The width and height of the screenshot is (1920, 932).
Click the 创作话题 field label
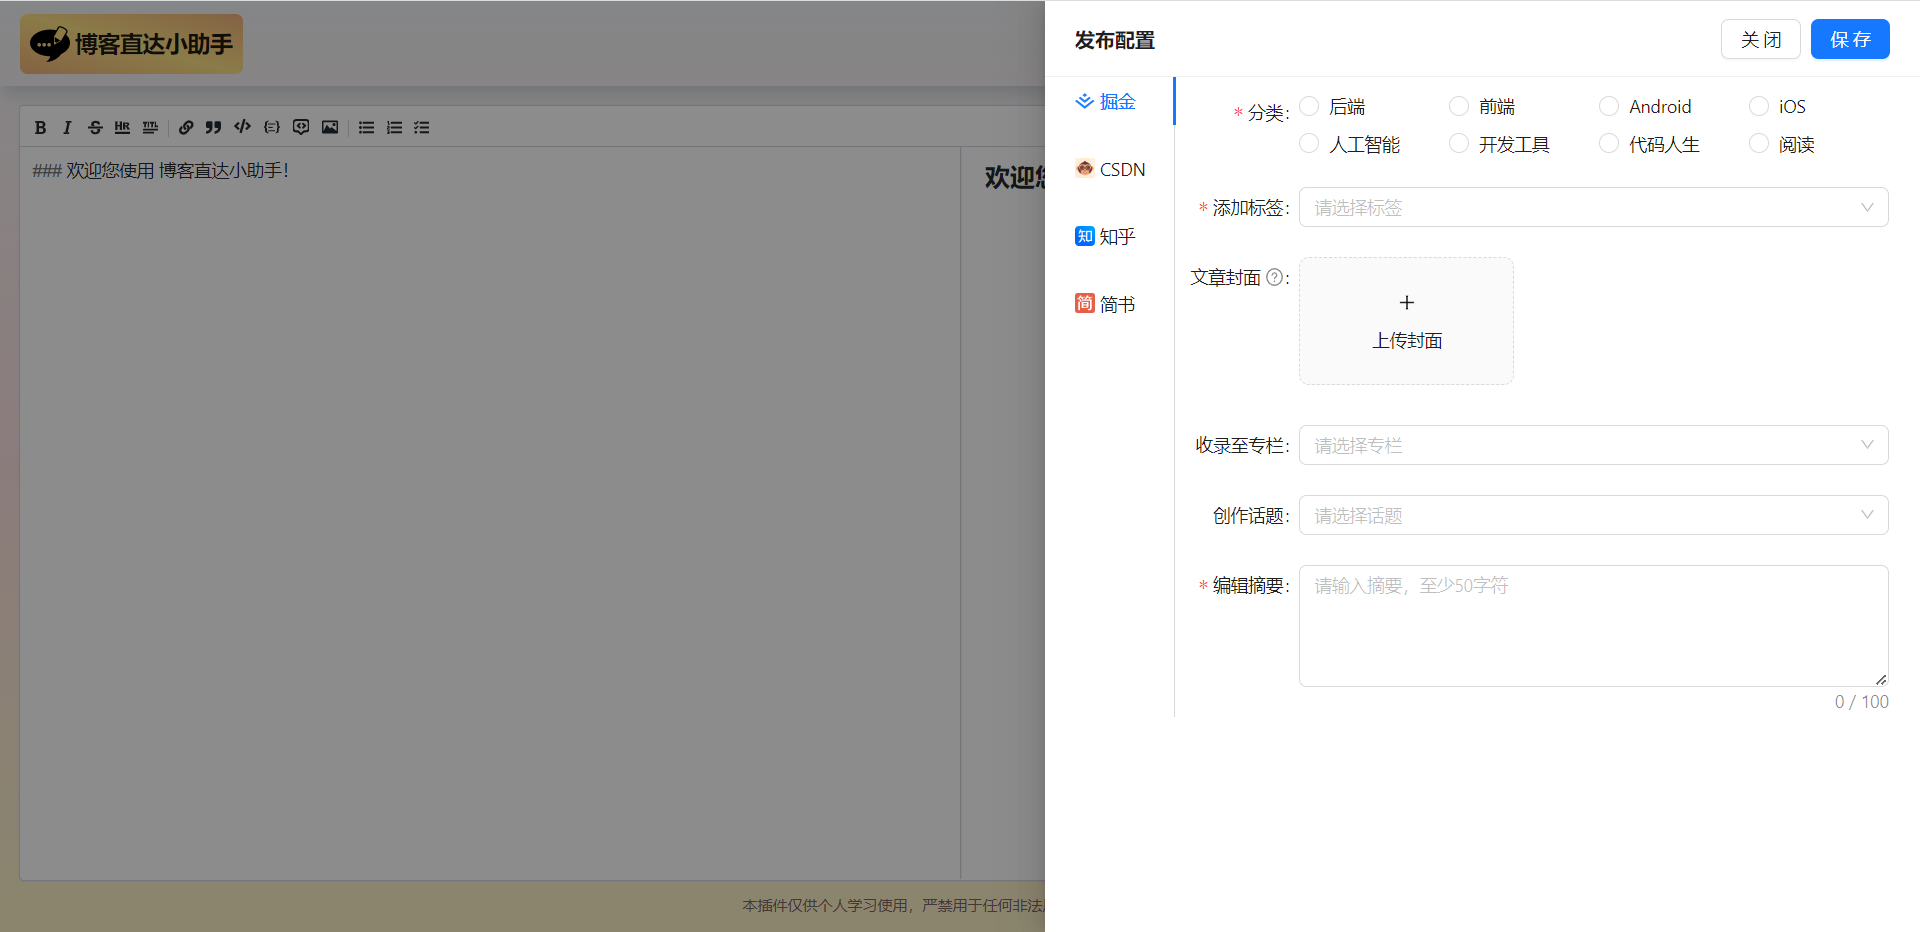tap(1250, 516)
